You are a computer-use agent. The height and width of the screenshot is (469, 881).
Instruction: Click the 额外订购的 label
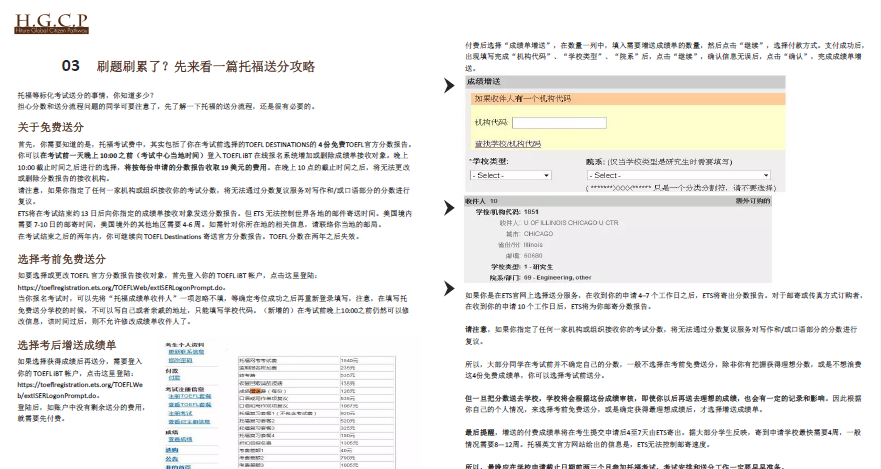pyautogui.click(x=752, y=201)
